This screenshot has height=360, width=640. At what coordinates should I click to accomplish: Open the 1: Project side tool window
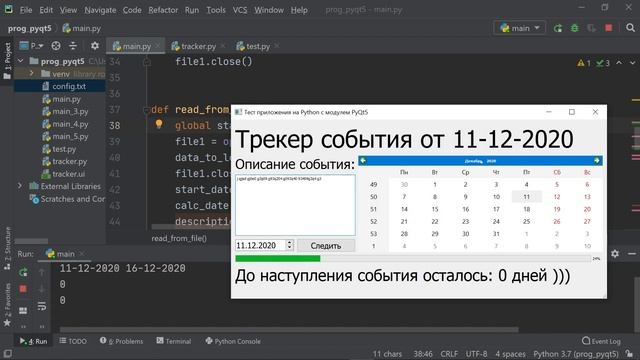click(x=7, y=60)
